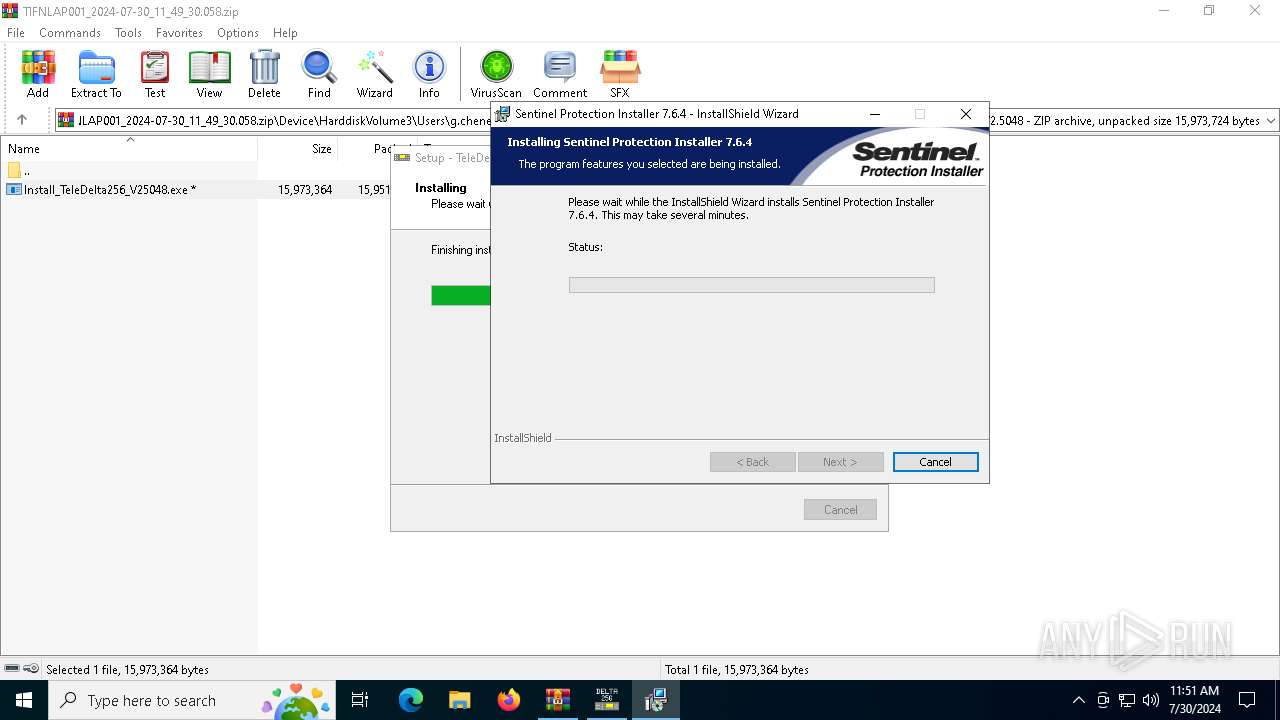The height and width of the screenshot is (720, 1280).
Task: Click the Delete trash icon
Action: click(x=264, y=75)
